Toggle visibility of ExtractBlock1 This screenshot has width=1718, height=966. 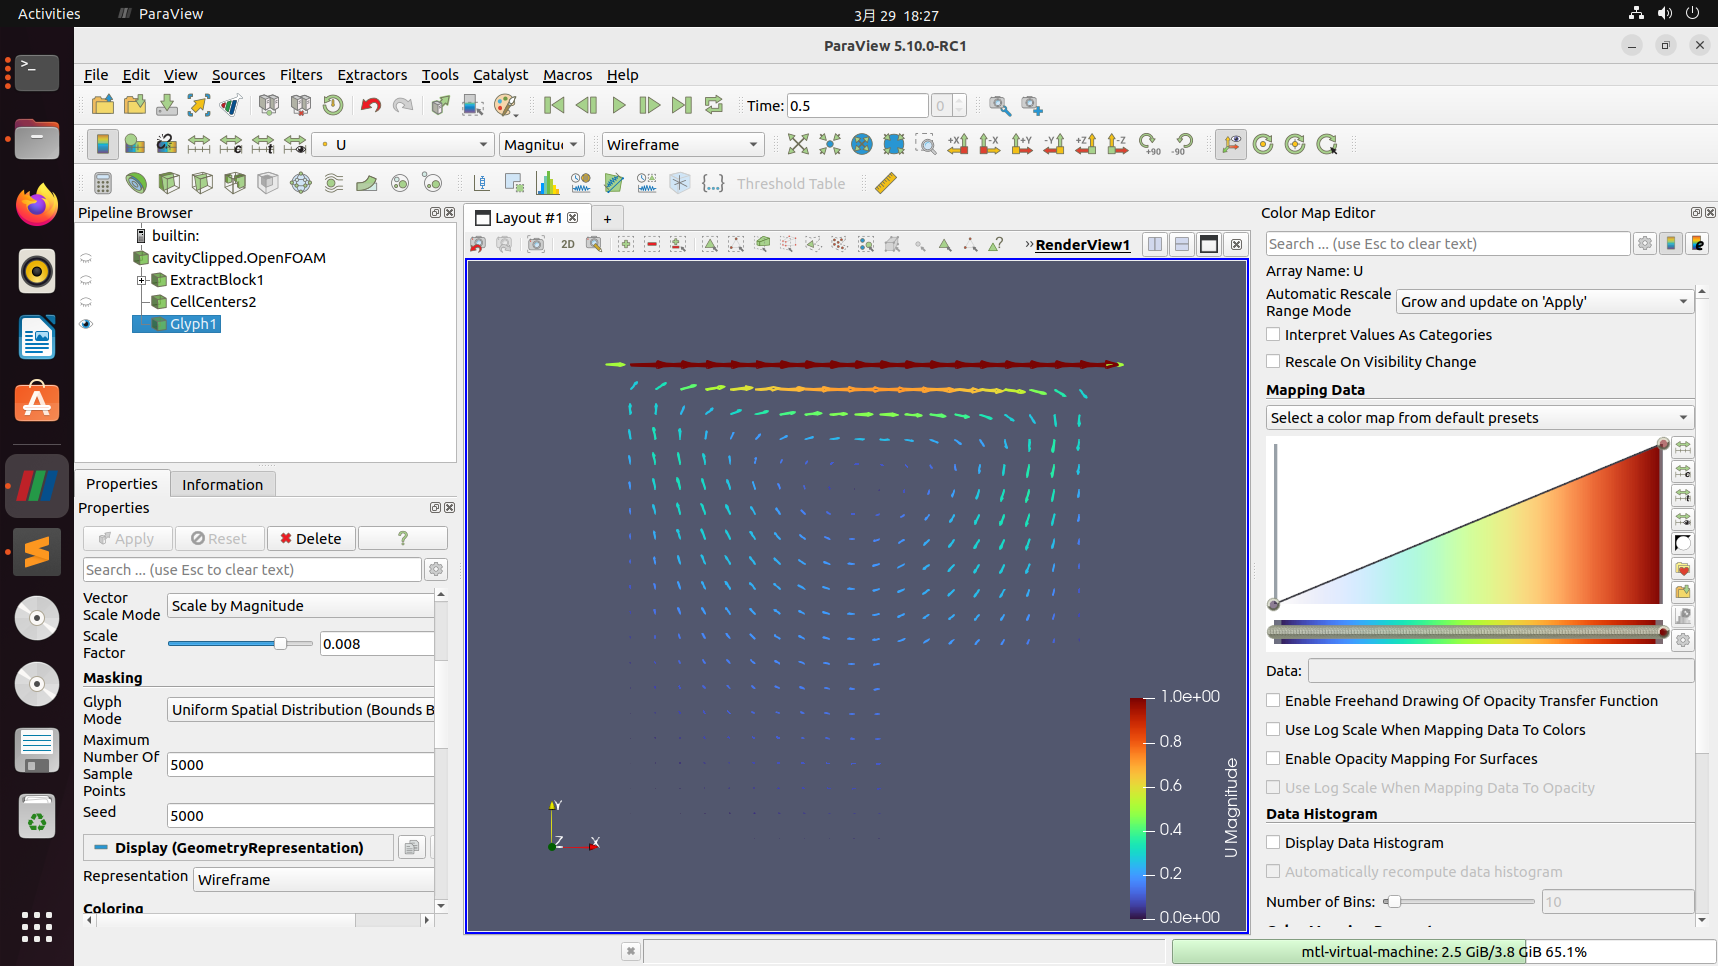pos(86,280)
